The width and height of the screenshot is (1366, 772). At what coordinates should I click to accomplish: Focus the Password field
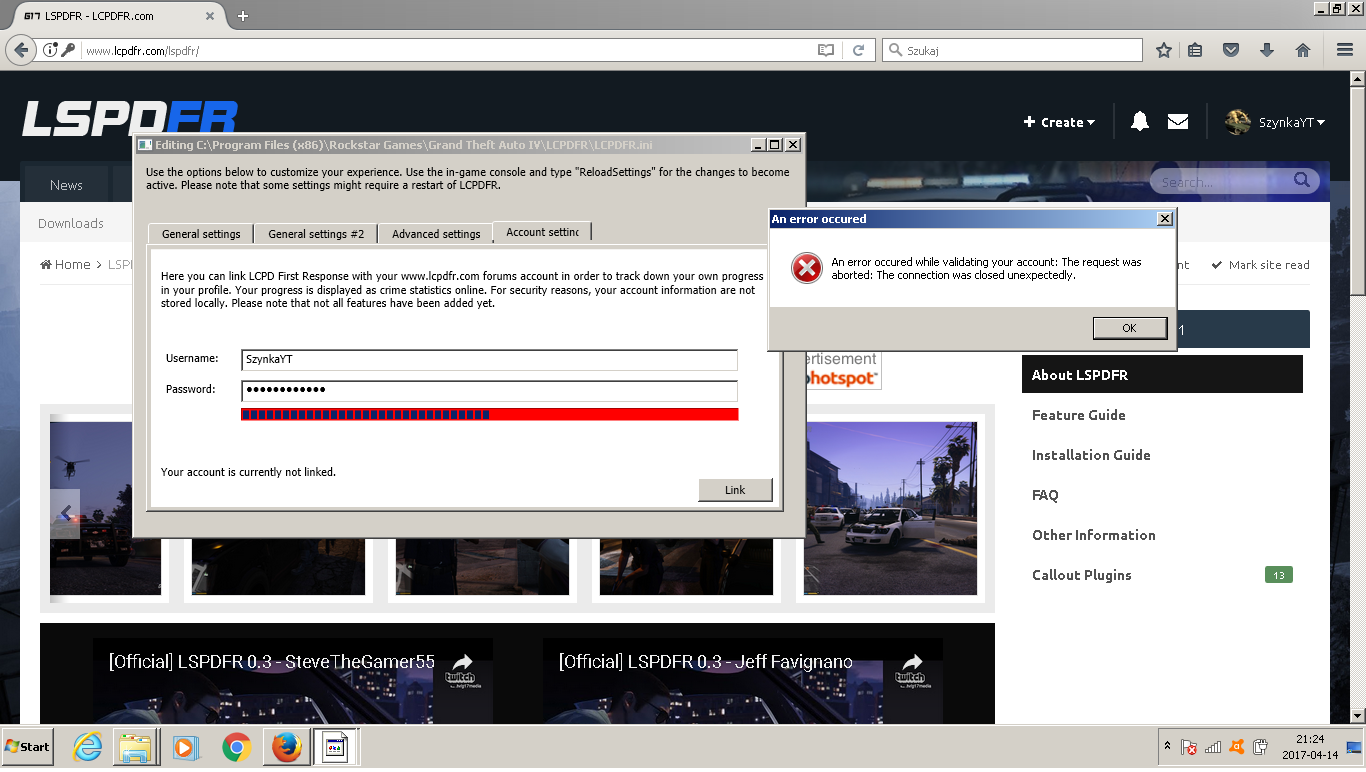tap(490, 390)
